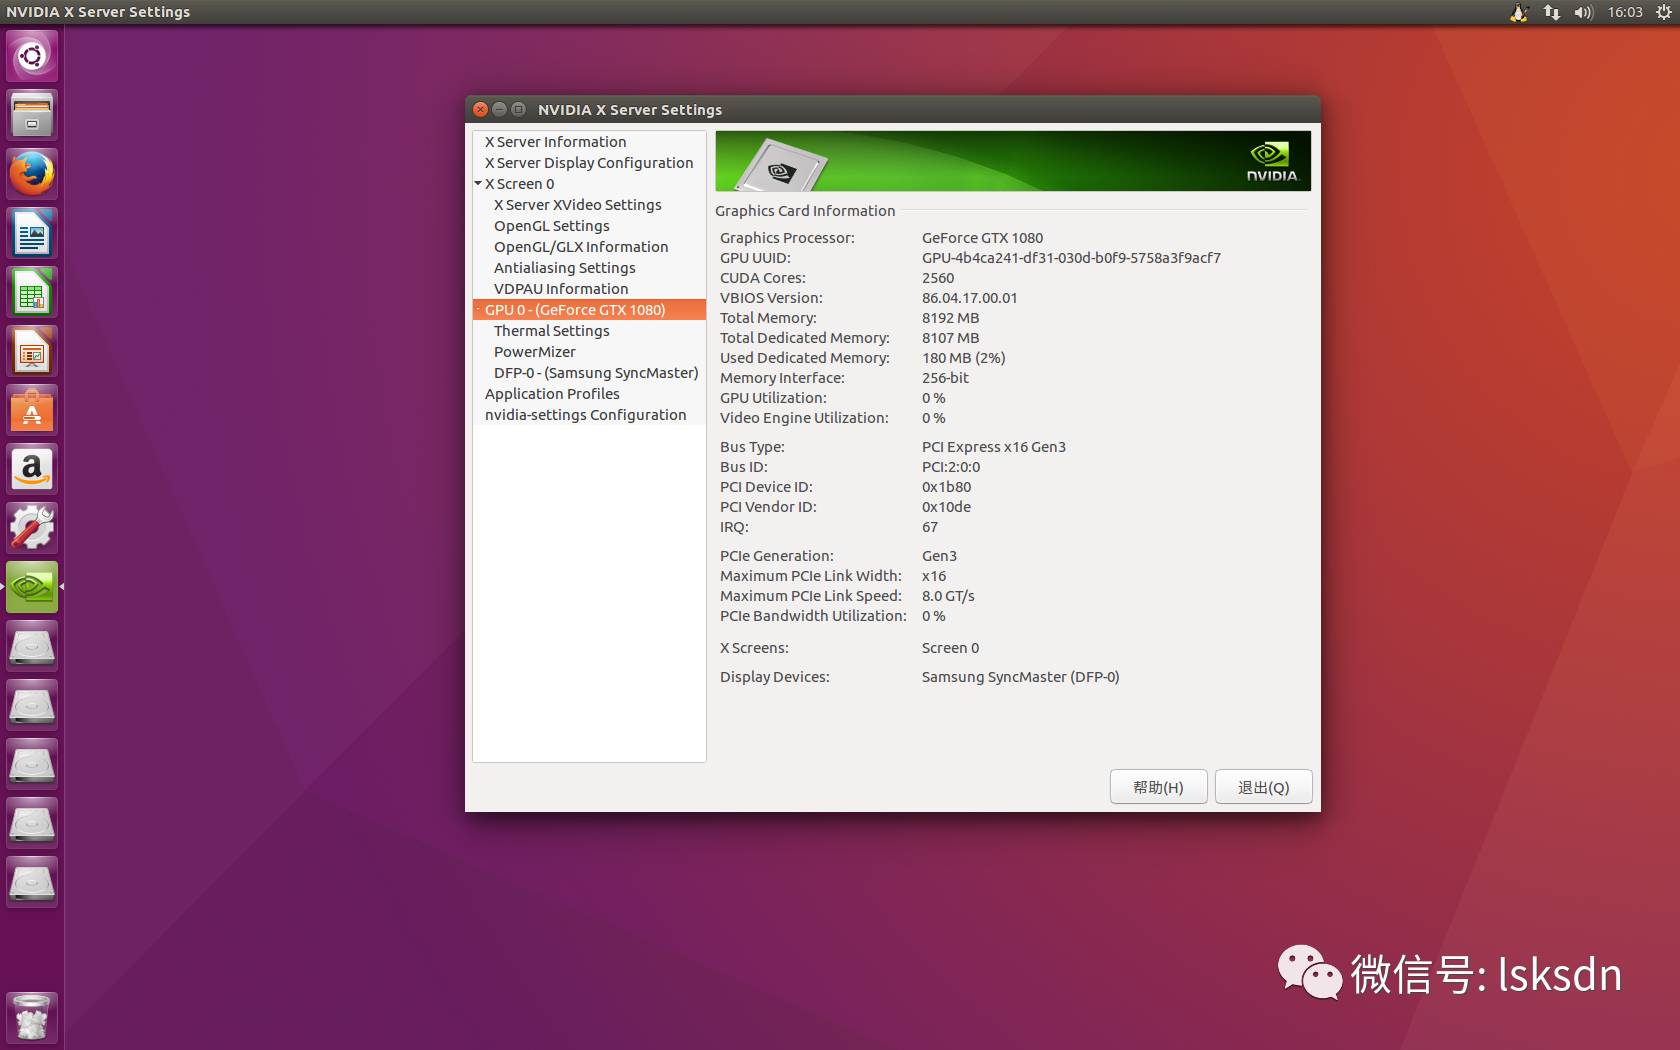
Task: Open OpenGL/GLX Information page
Action: [580, 246]
